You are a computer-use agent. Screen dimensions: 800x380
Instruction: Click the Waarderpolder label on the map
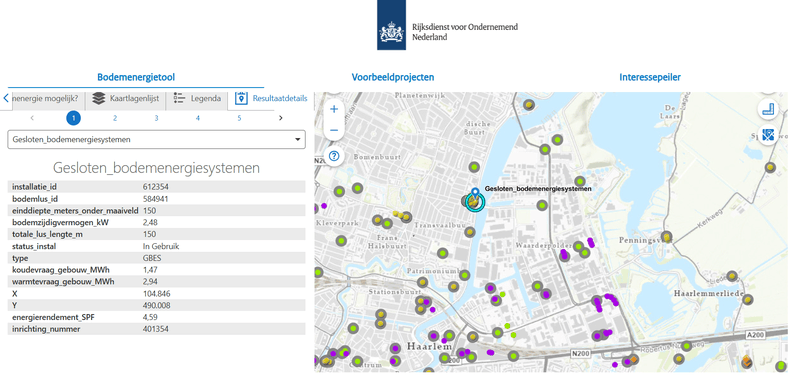pyautogui.click(x=545, y=246)
